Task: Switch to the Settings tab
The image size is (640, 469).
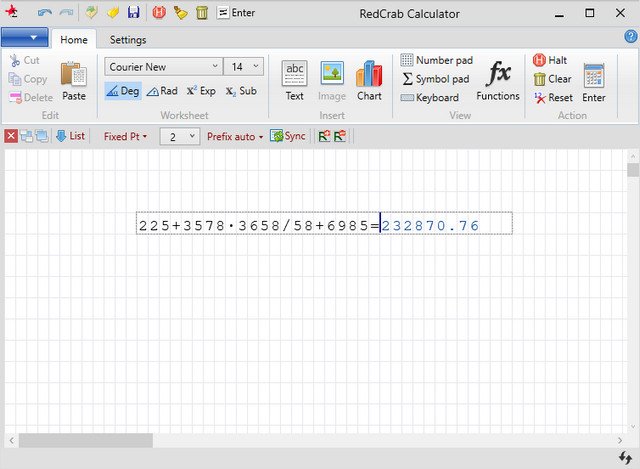Action: click(x=127, y=40)
